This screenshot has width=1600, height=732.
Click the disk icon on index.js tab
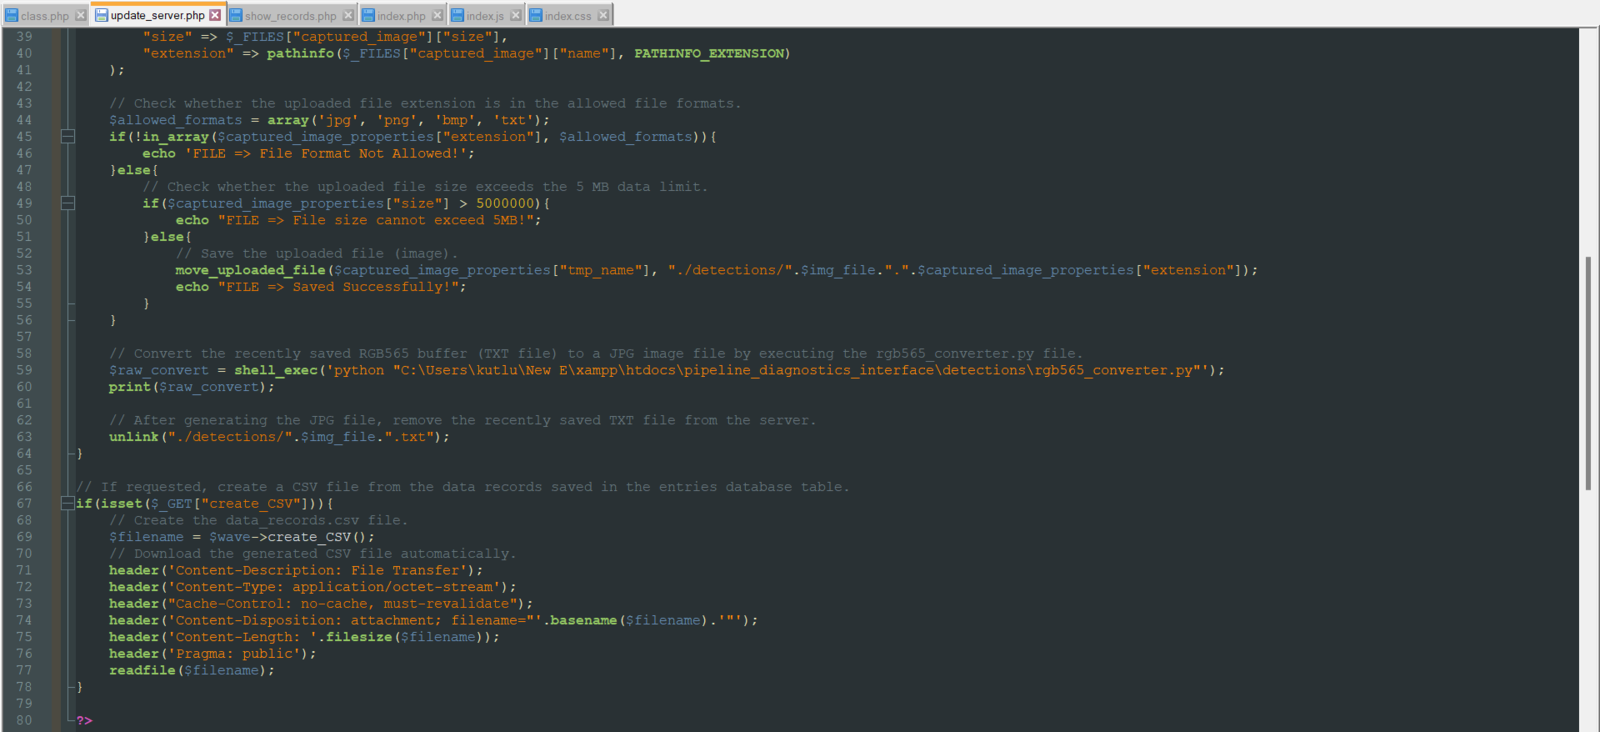[457, 15]
